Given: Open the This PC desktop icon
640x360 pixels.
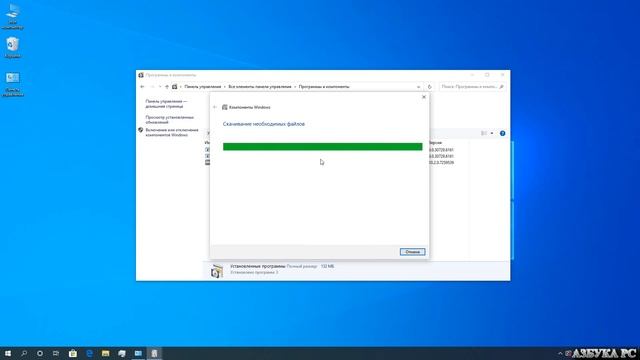Looking at the screenshot, I should coord(13,16).
